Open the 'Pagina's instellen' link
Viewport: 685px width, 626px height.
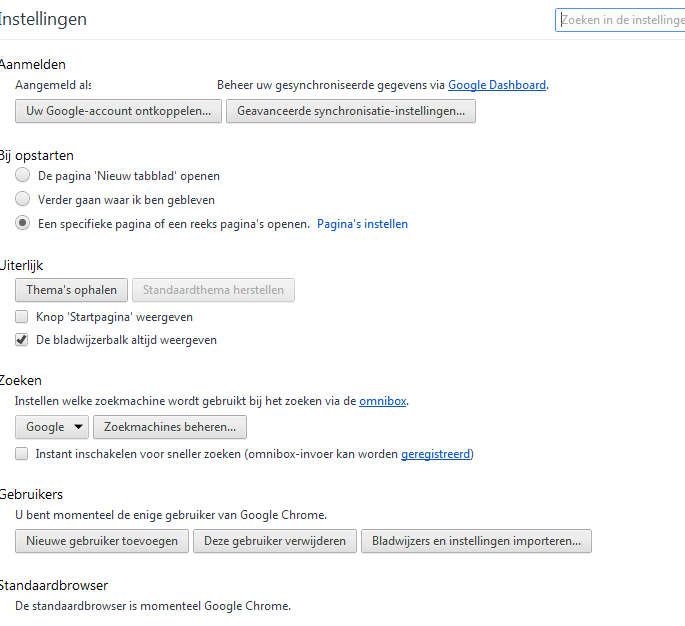click(363, 224)
